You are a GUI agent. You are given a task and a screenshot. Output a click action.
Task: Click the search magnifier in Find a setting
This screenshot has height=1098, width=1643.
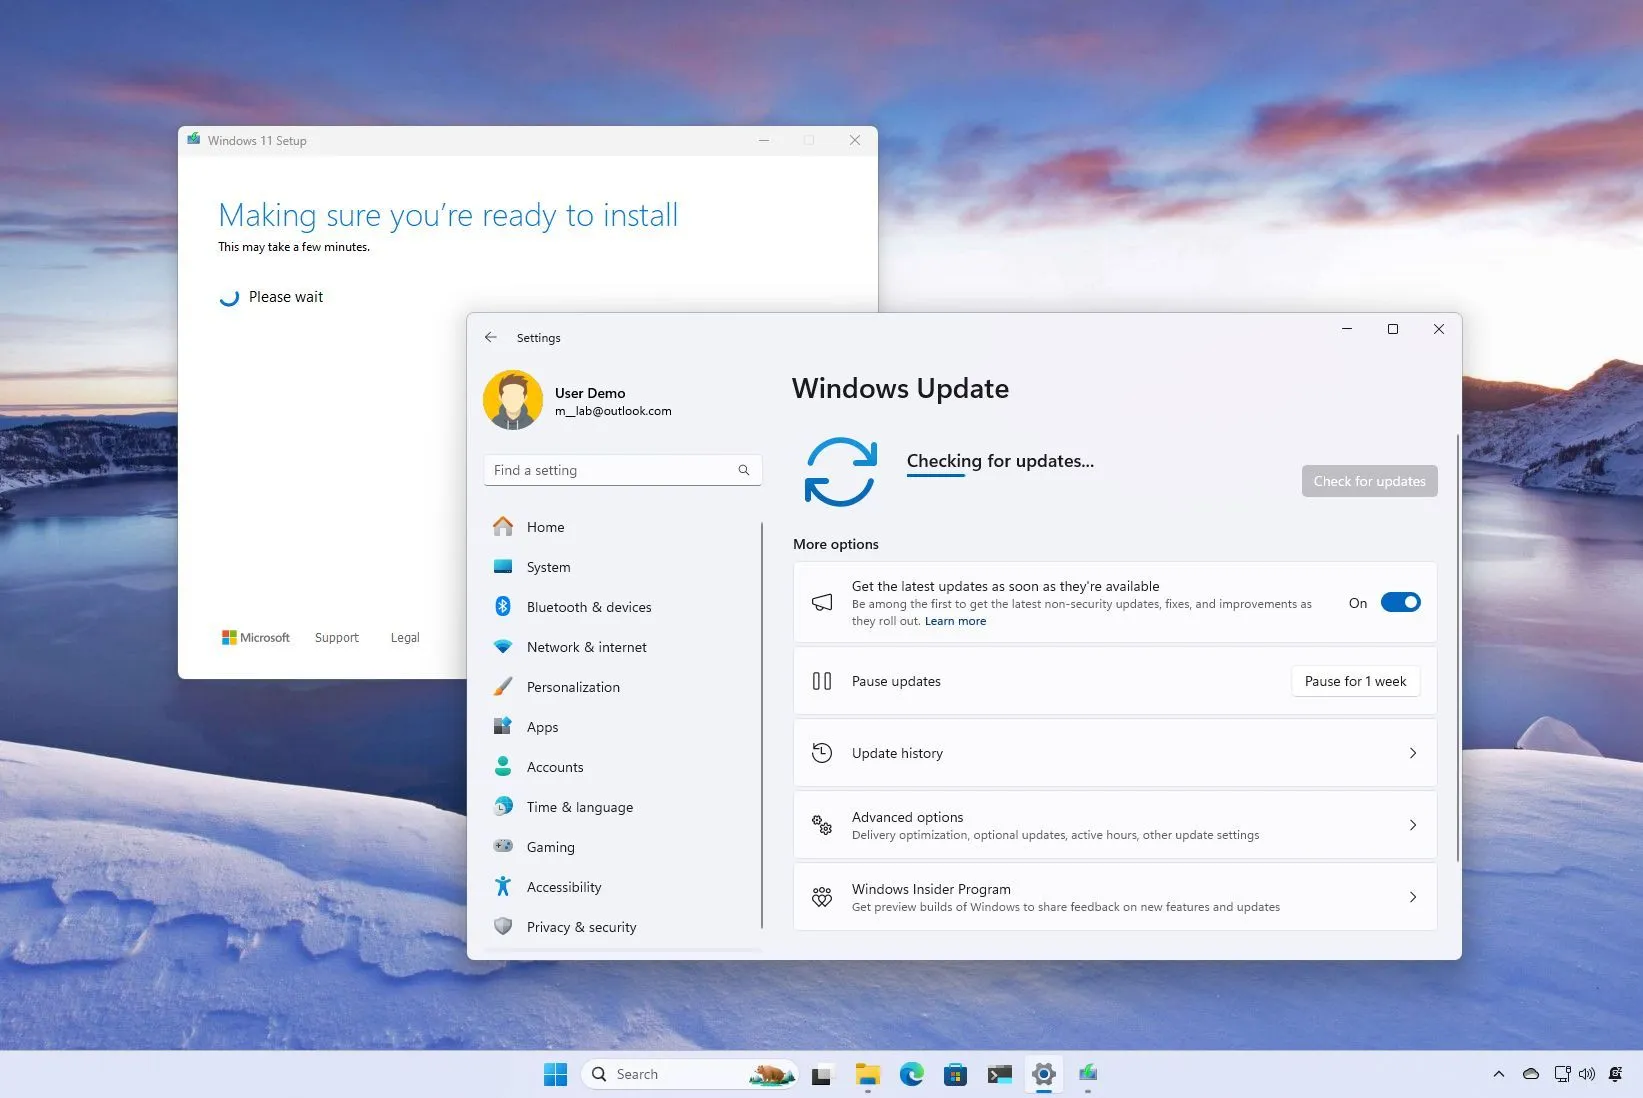click(744, 470)
